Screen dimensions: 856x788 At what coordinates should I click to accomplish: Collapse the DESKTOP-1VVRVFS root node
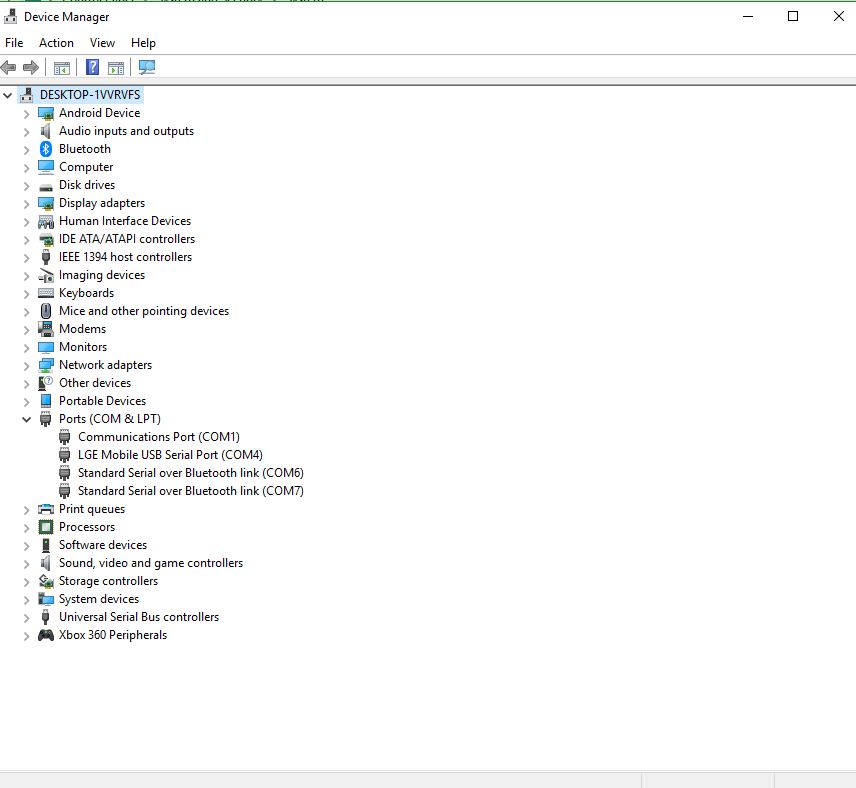(8, 95)
